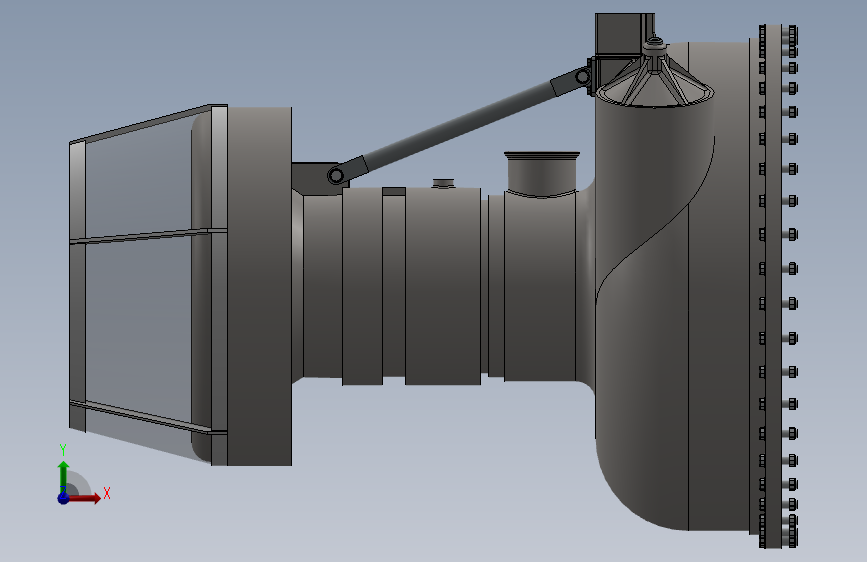The width and height of the screenshot is (867, 562).
Task: Select the flanged pipe stub on the cylinder top
Action: pyautogui.click(x=542, y=174)
